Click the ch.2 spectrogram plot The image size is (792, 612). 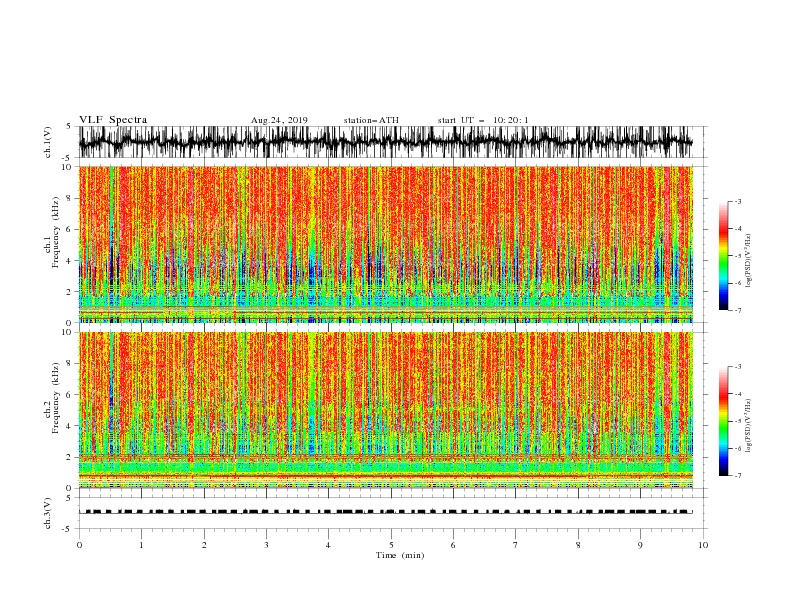(x=386, y=410)
